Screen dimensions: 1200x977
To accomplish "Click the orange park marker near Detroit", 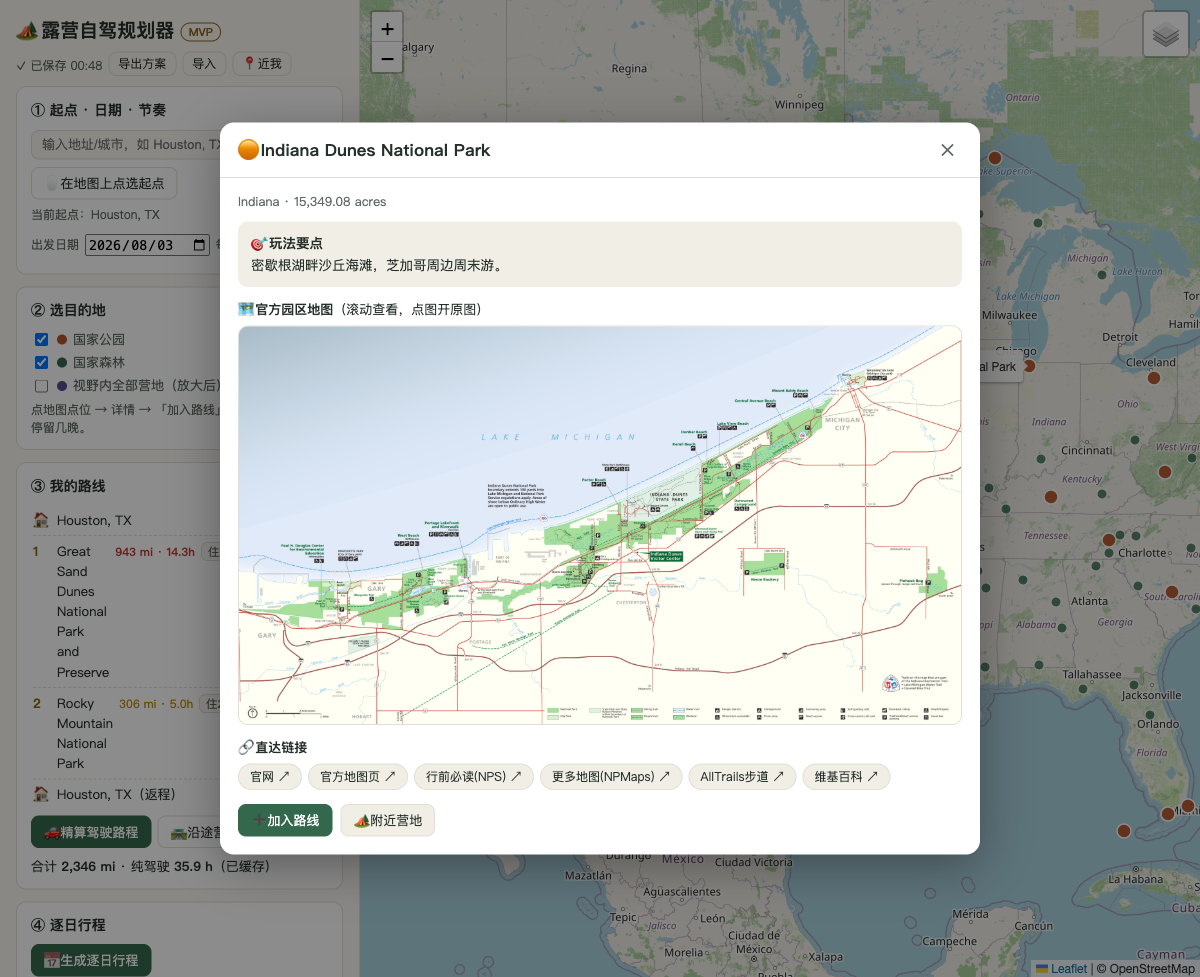I will pos(1153,378).
